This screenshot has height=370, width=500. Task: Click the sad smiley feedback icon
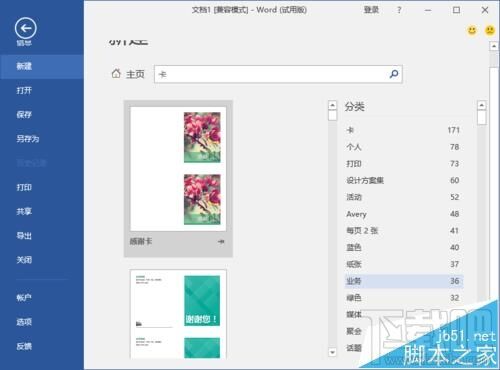tap(490, 30)
